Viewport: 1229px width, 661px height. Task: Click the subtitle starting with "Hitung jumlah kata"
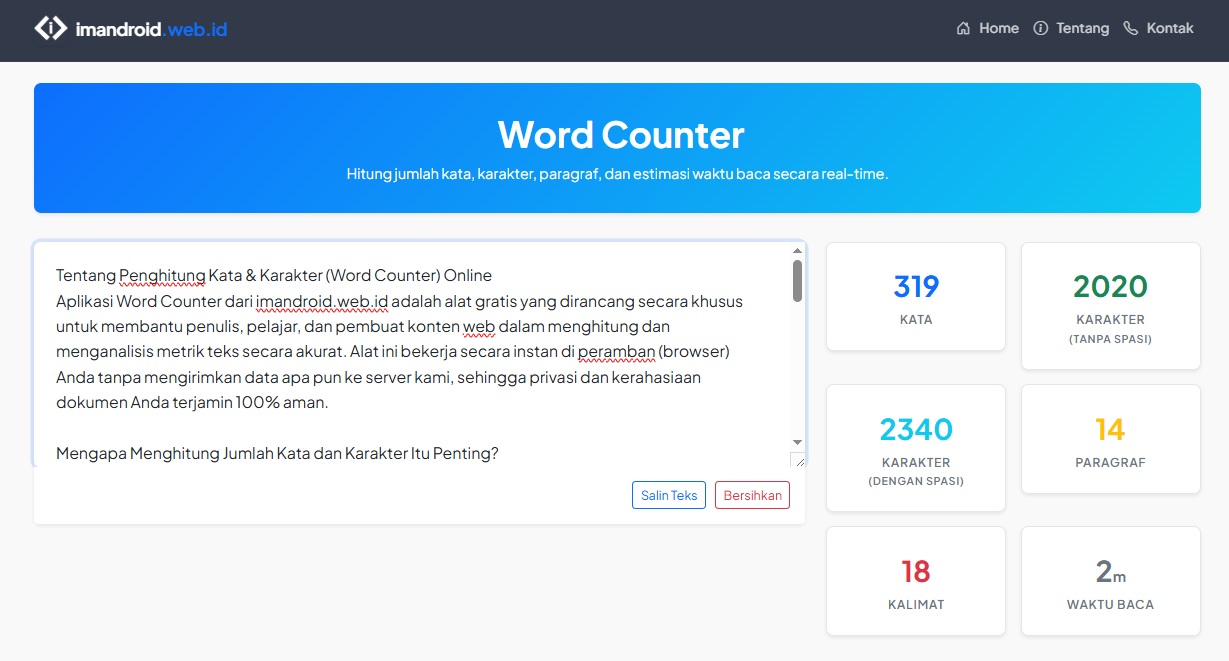(x=617, y=174)
